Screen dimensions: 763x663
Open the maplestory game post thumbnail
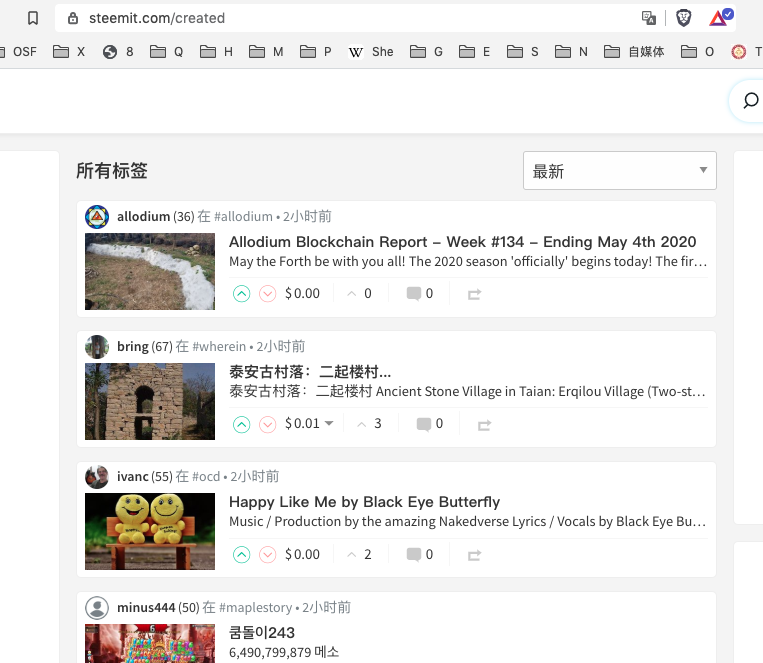click(x=150, y=644)
